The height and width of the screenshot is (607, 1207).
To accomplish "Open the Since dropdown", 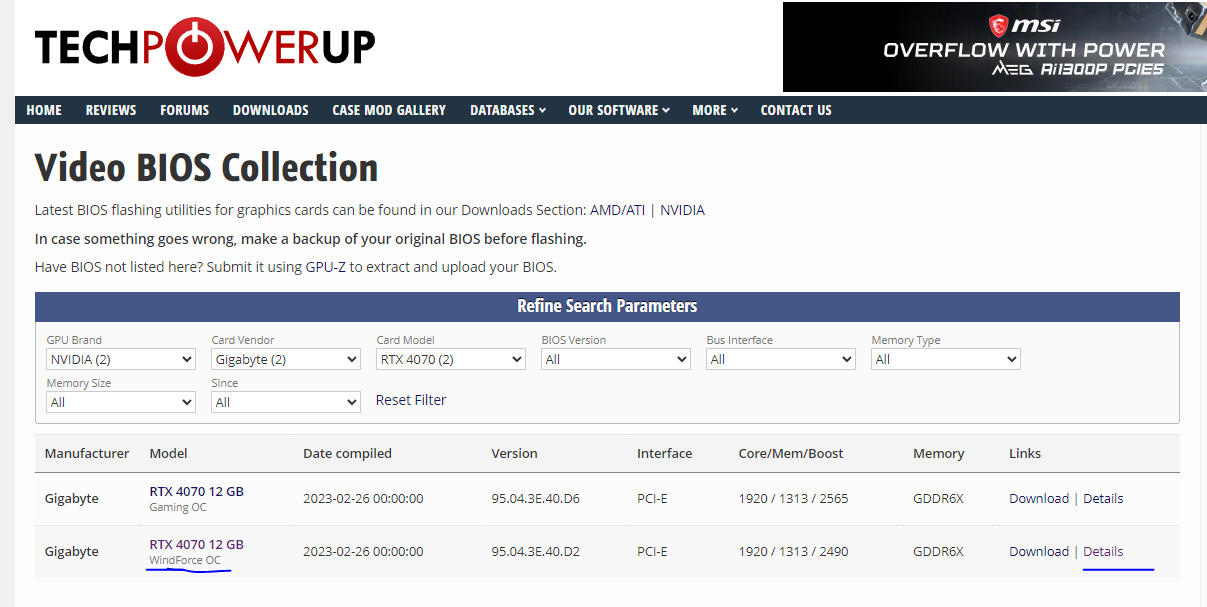I will [x=286, y=402].
